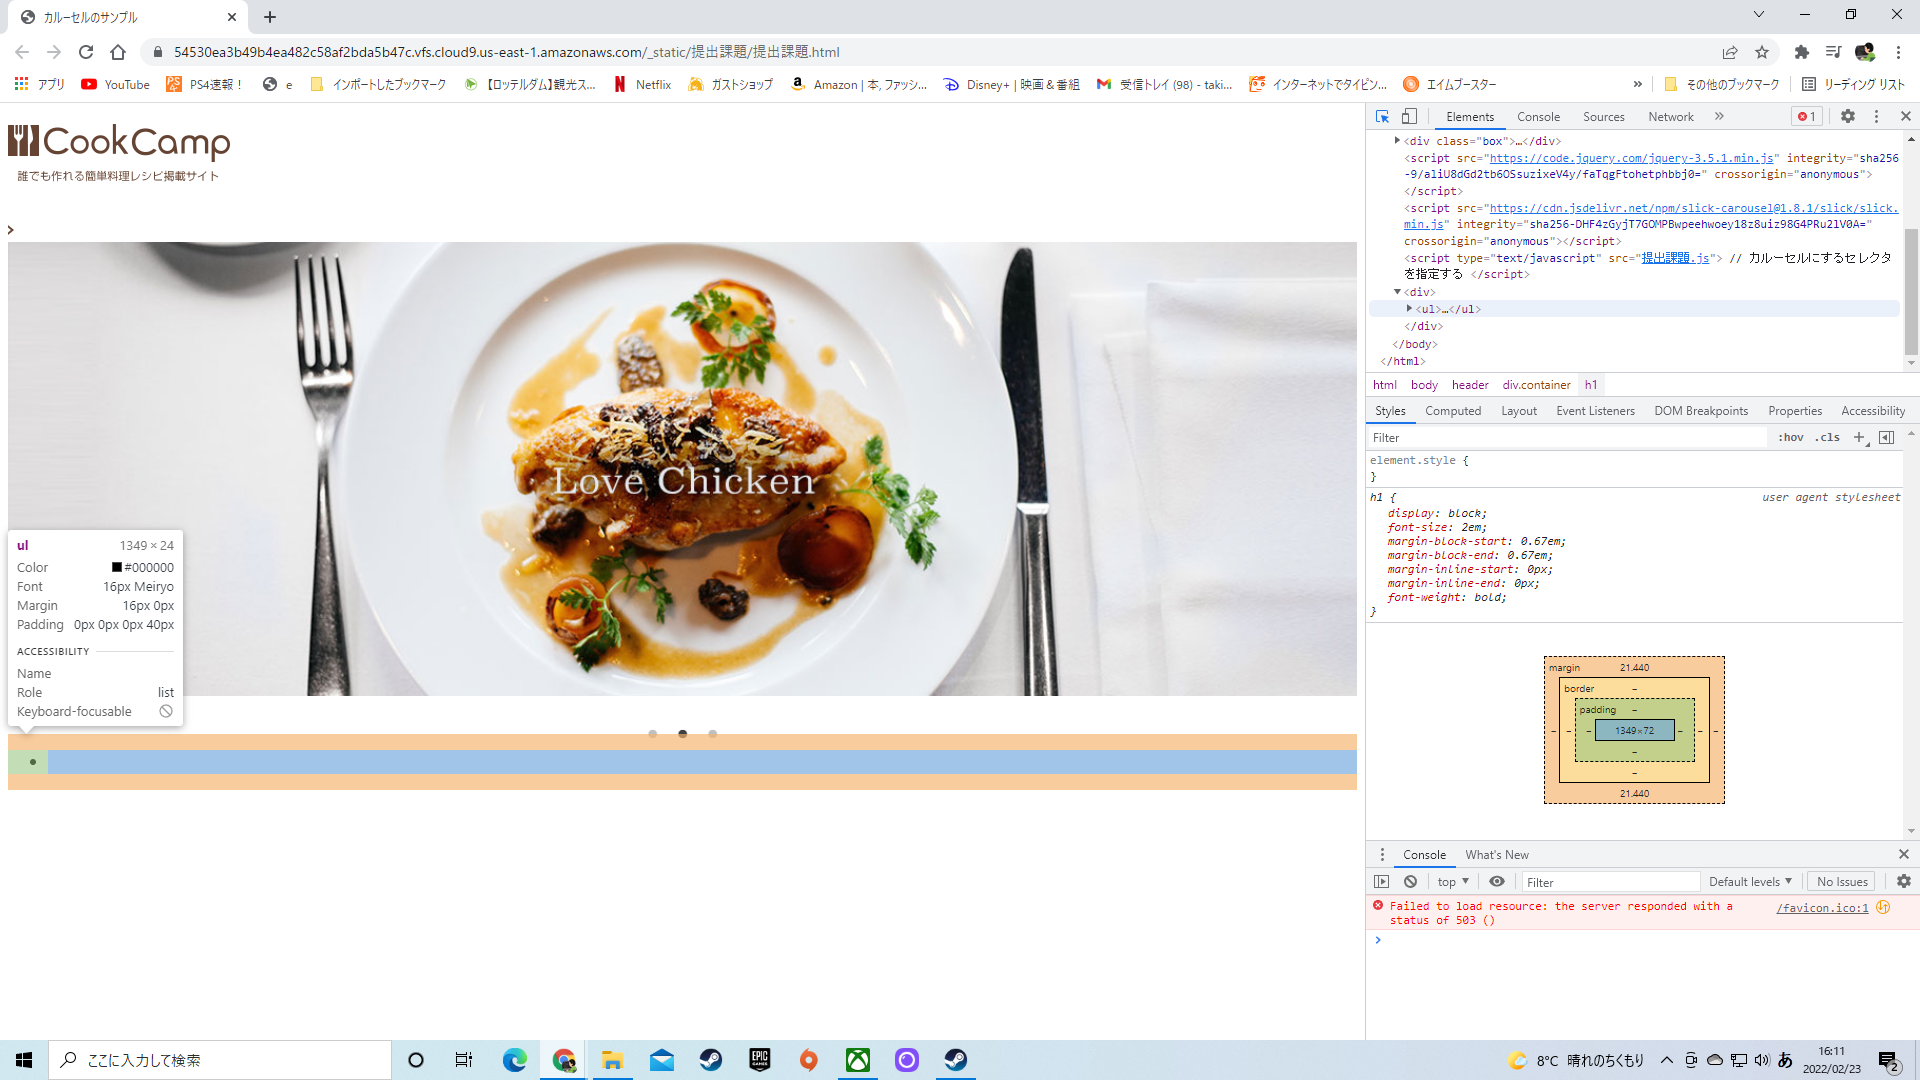Expand the div class box node
The height and width of the screenshot is (1080, 1920).
(1397, 141)
